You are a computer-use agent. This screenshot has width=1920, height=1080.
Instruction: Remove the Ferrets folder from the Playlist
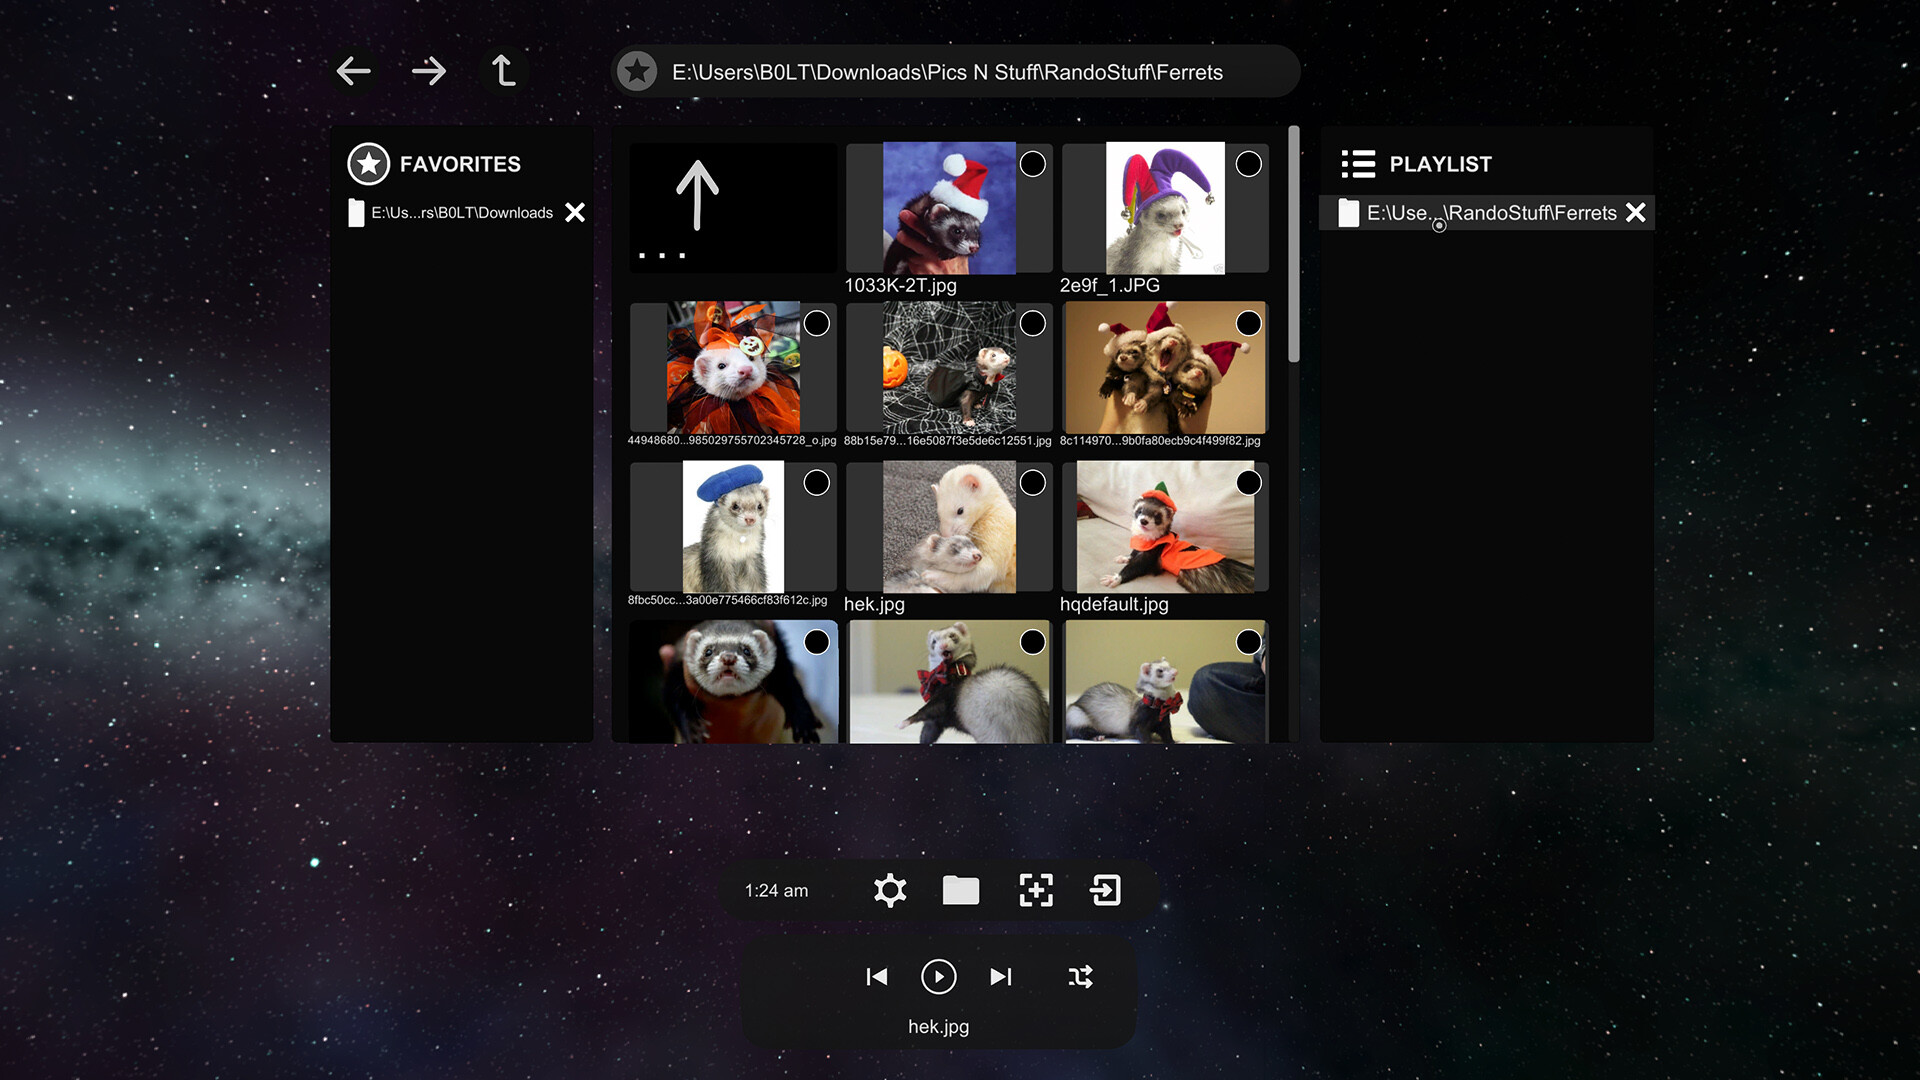pyautogui.click(x=1636, y=212)
